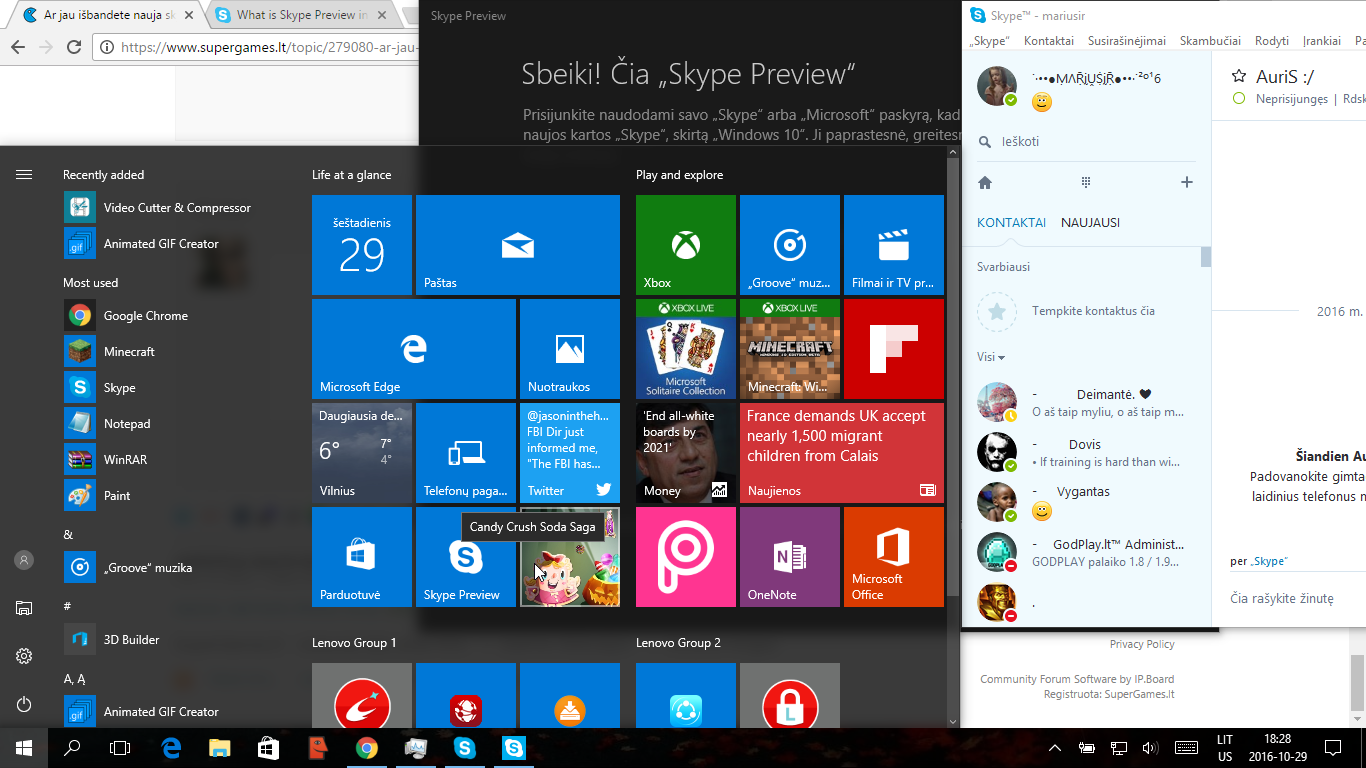Viewport: 1366px width, 768px height.
Task: Open the Susirašinėjimai menu
Action: [x=1127, y=41]
